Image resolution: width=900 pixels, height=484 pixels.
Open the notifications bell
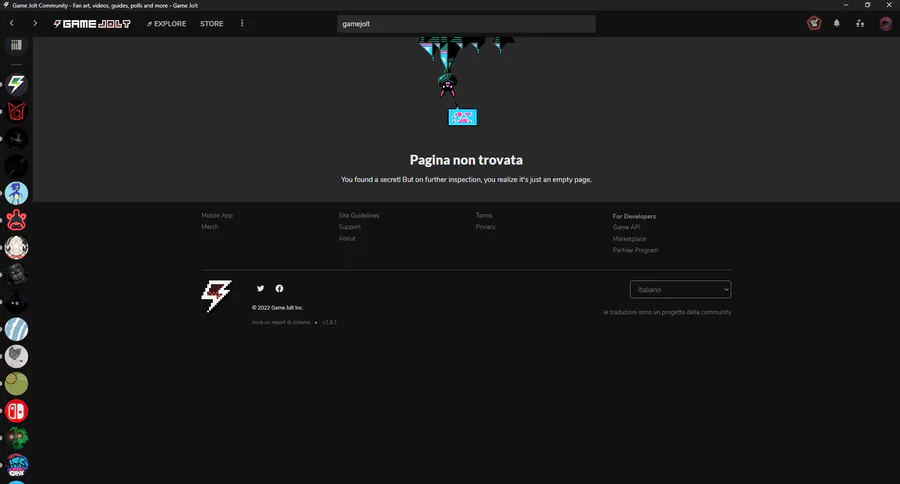point(837,24)
